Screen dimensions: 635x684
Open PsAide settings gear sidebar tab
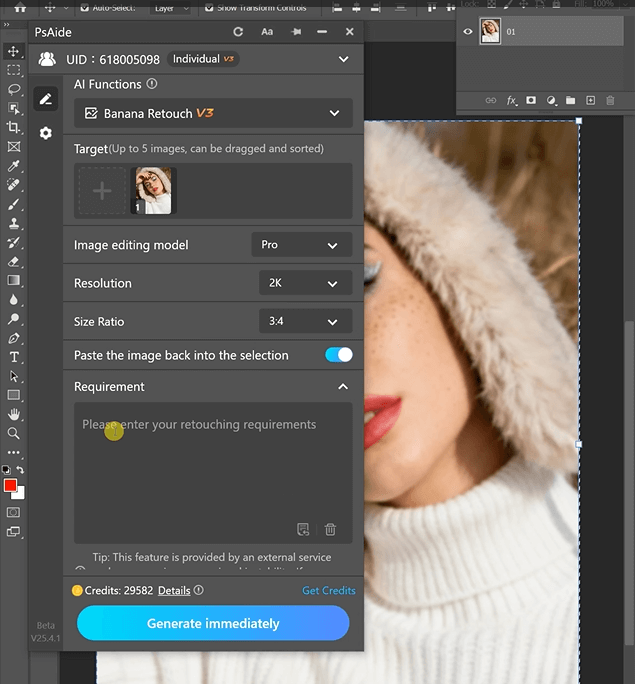[x=46, y=133]
